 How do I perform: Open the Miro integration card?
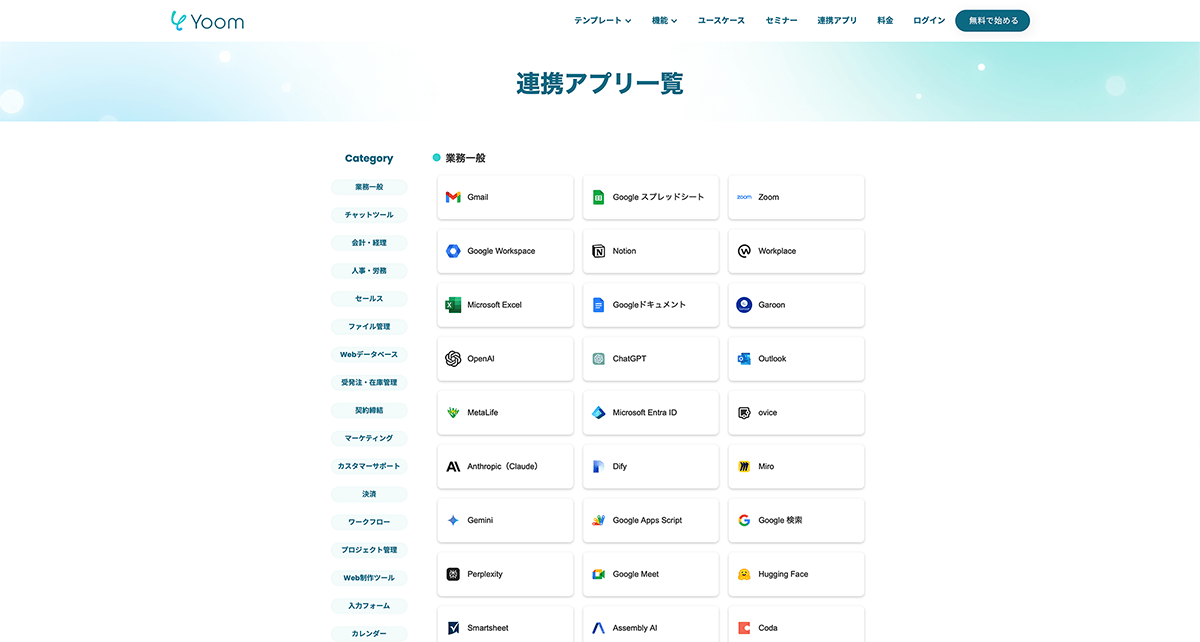(x=796, y=466)
